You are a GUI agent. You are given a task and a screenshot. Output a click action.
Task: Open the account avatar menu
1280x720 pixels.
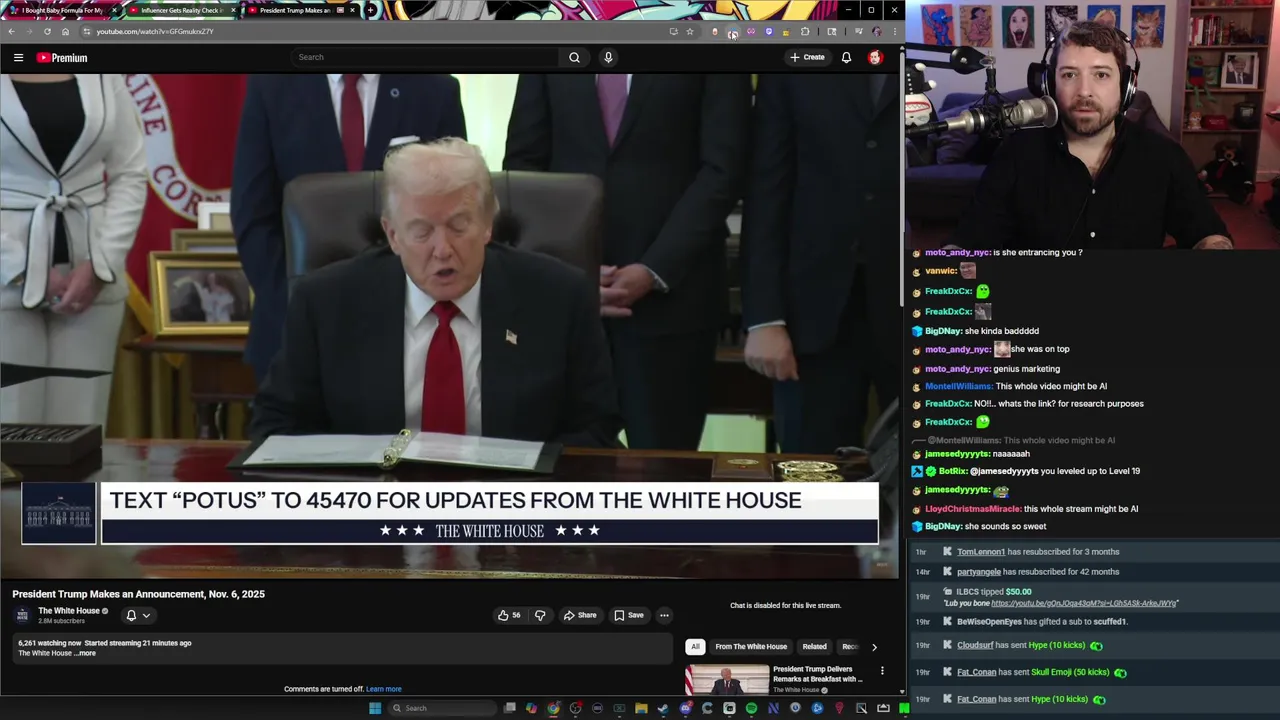[875, 57]
